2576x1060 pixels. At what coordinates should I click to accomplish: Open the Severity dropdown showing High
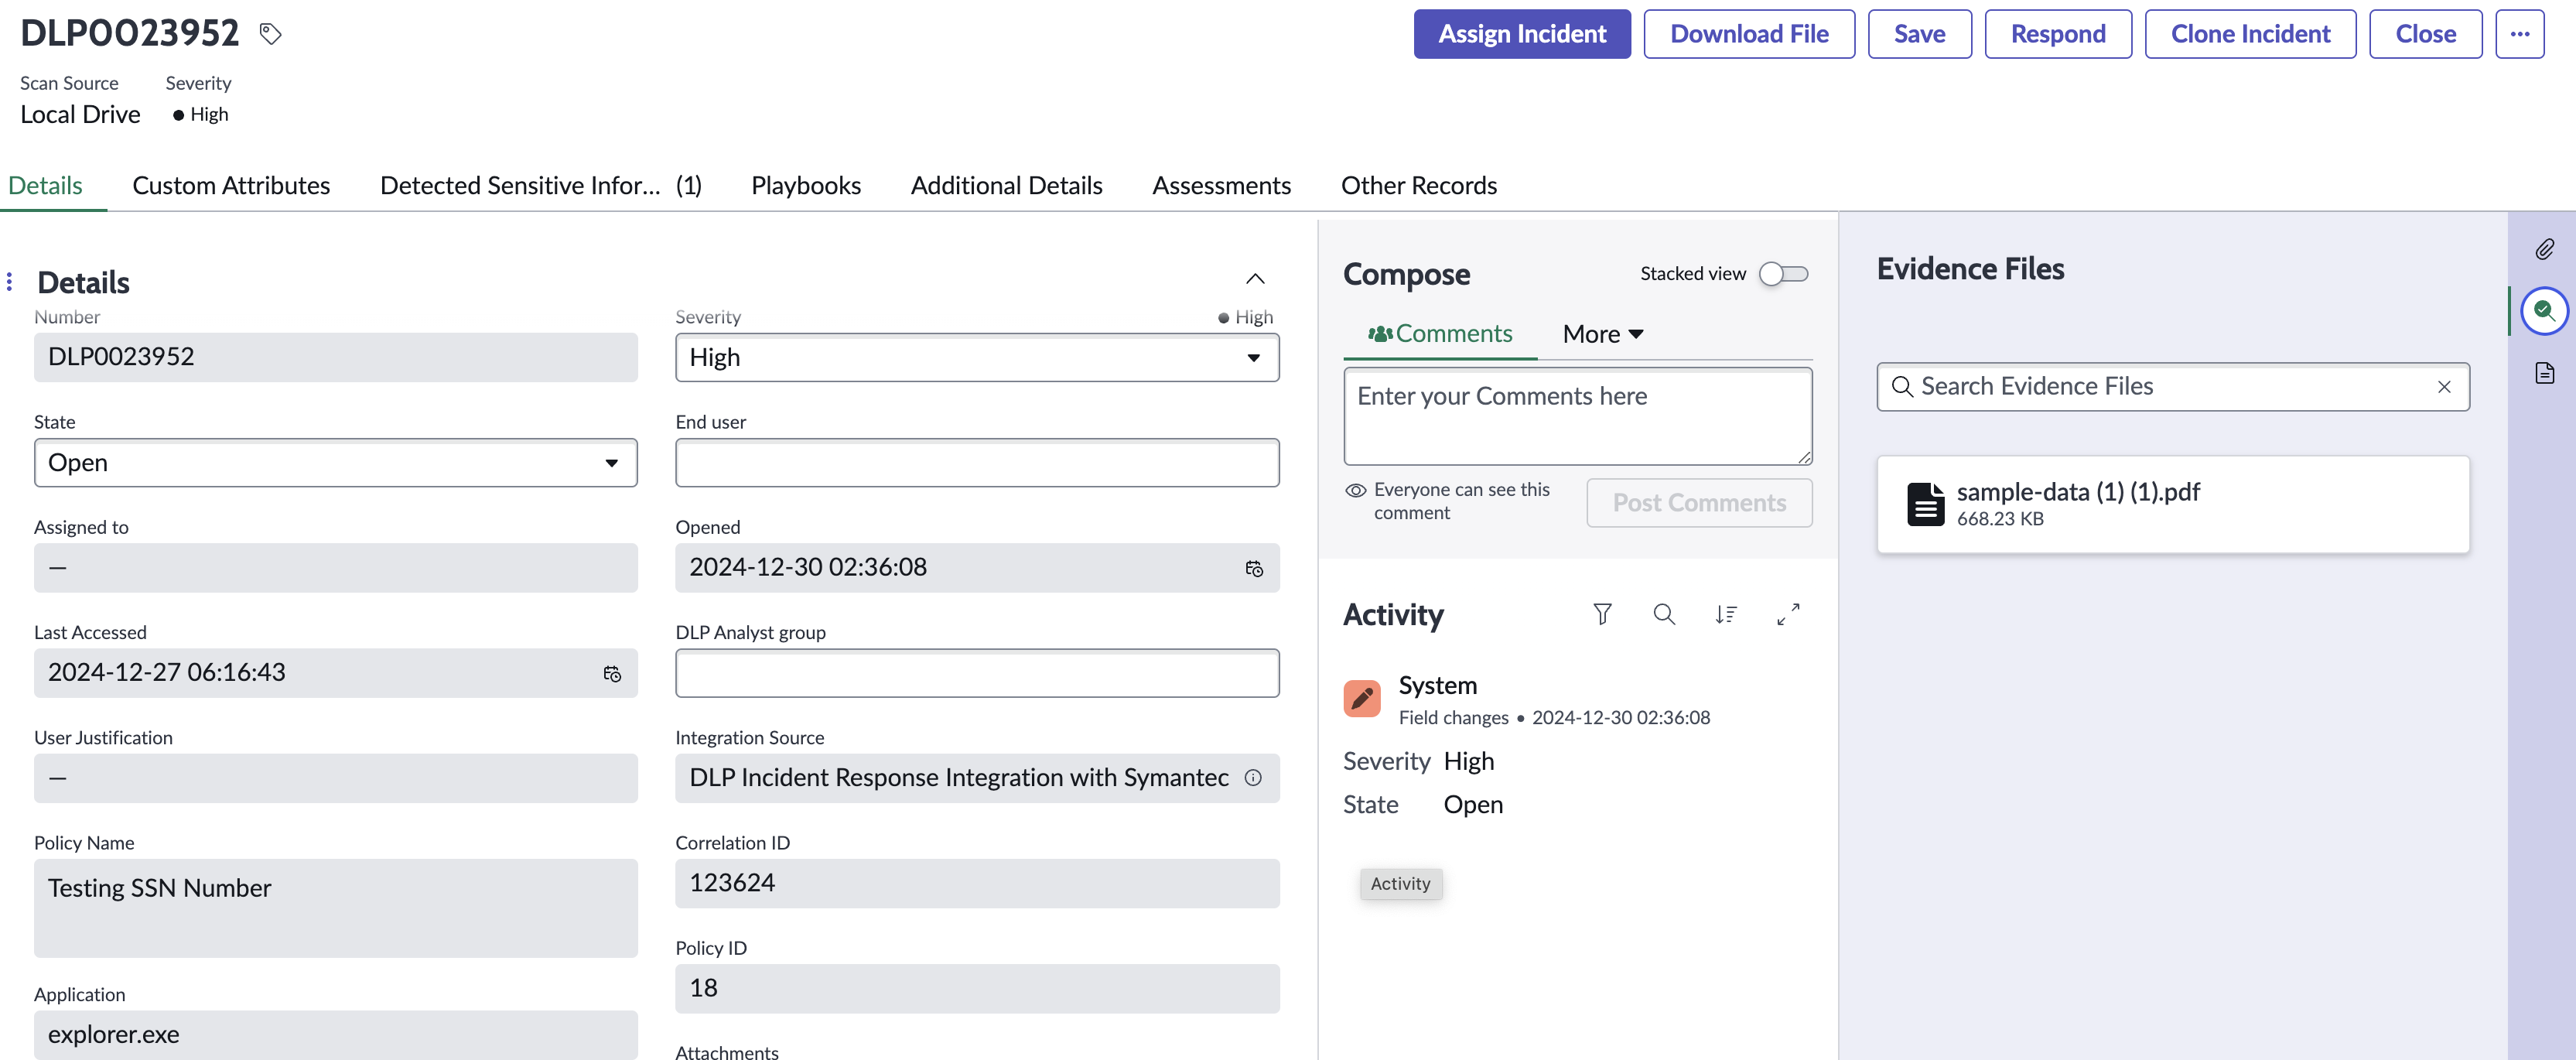[x=976, y=358]
